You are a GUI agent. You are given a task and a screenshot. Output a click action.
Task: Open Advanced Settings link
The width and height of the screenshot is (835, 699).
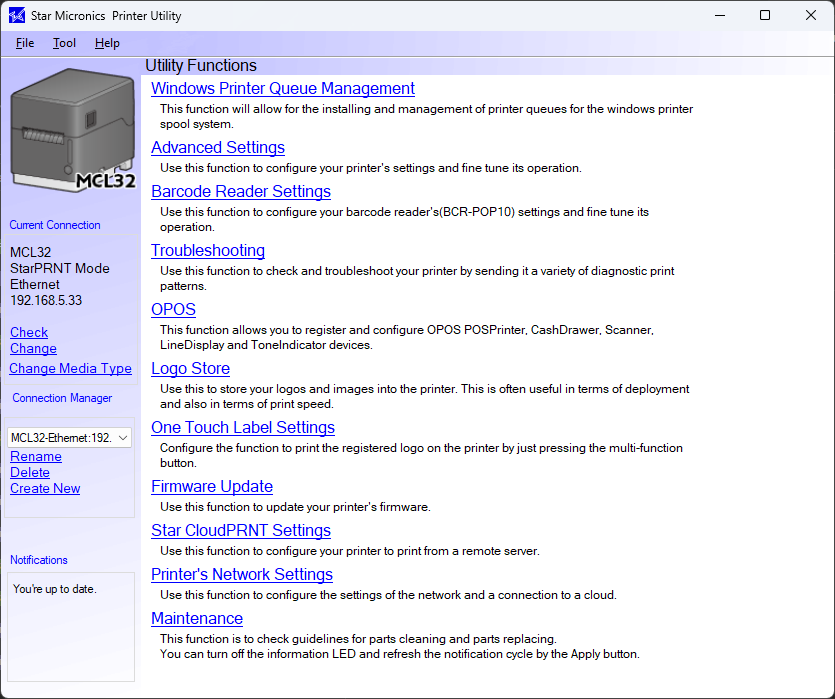[218, 147]
